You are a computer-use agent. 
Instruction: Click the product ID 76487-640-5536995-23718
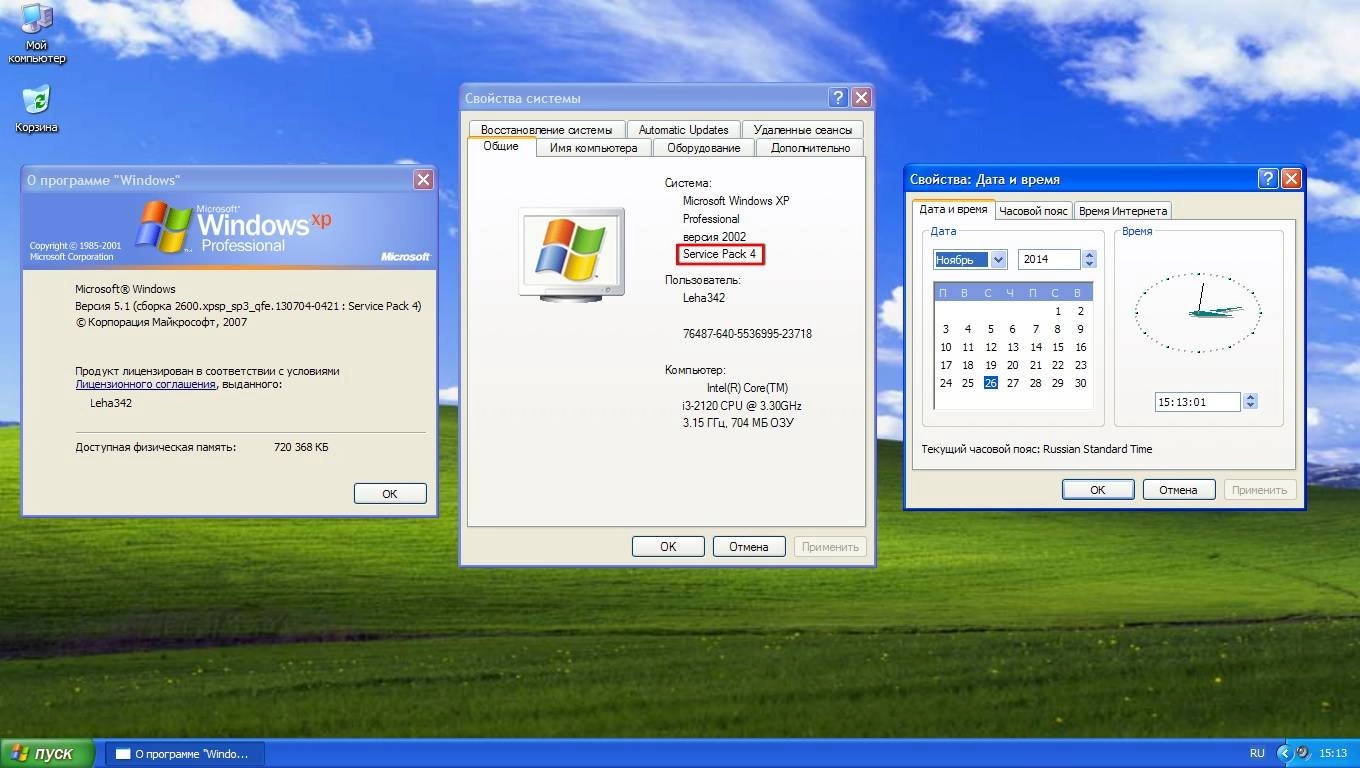747,334
